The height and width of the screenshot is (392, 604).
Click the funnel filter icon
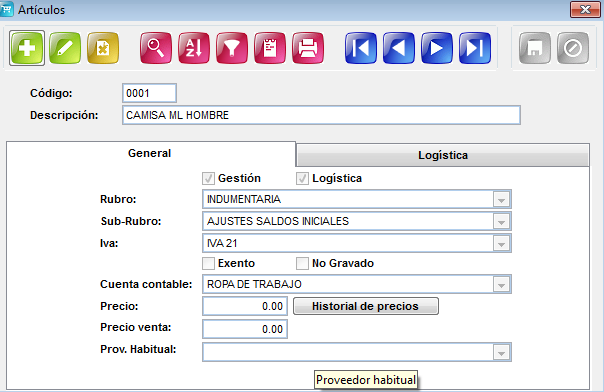coord(232,48)
